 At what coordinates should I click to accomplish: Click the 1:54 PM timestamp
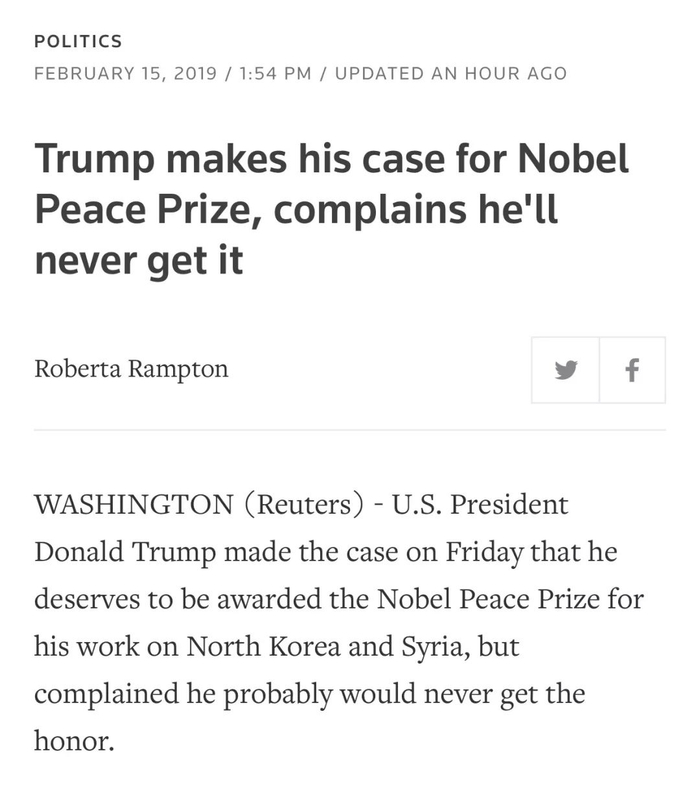coord(275,73)
